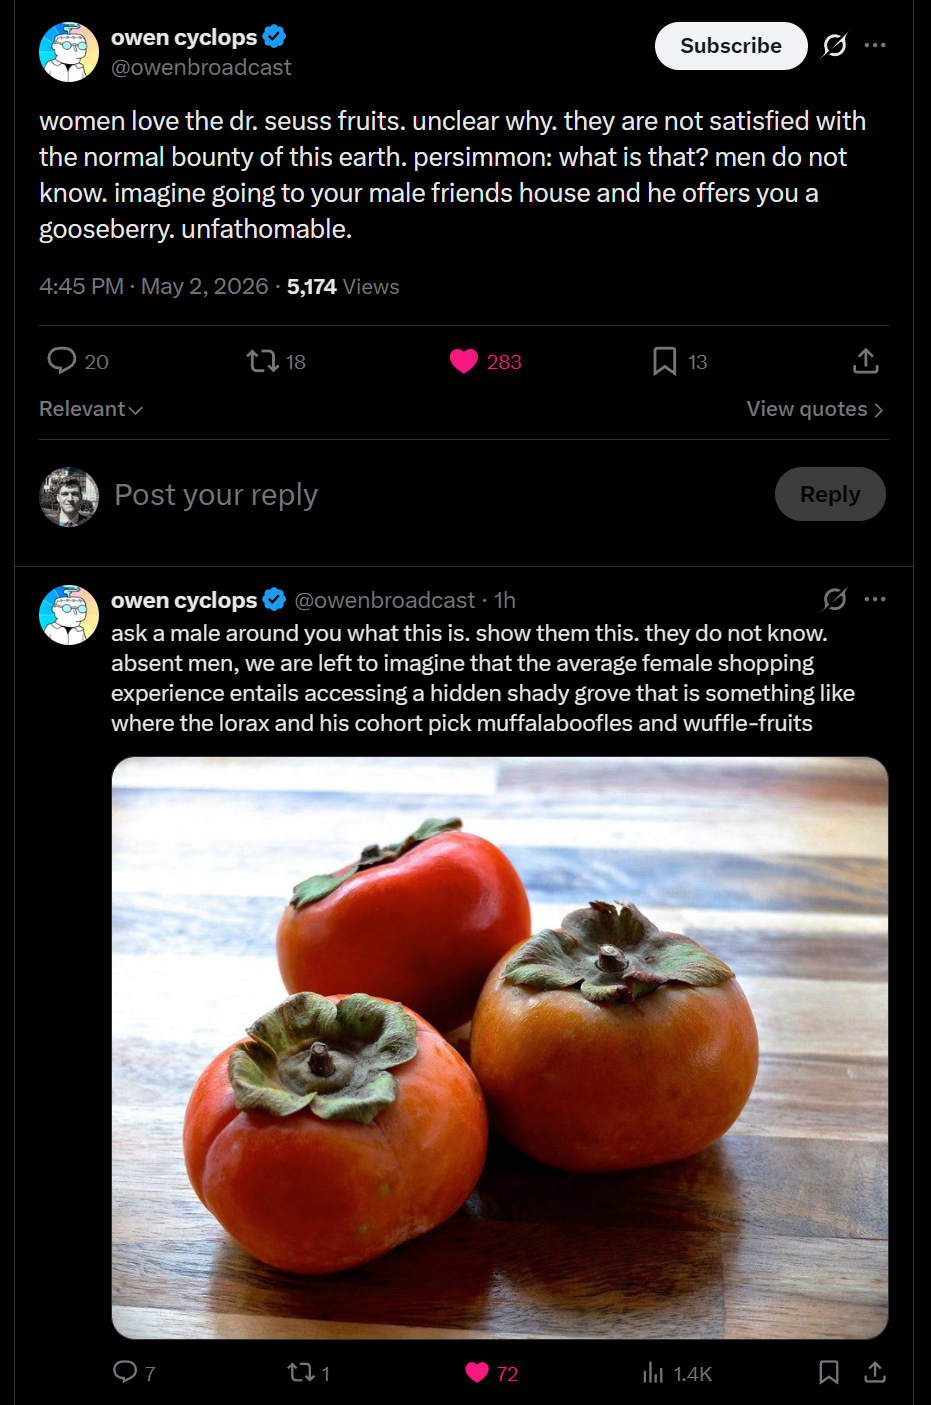
Task: Open the more options menu on main post
Action: point(875,45)
